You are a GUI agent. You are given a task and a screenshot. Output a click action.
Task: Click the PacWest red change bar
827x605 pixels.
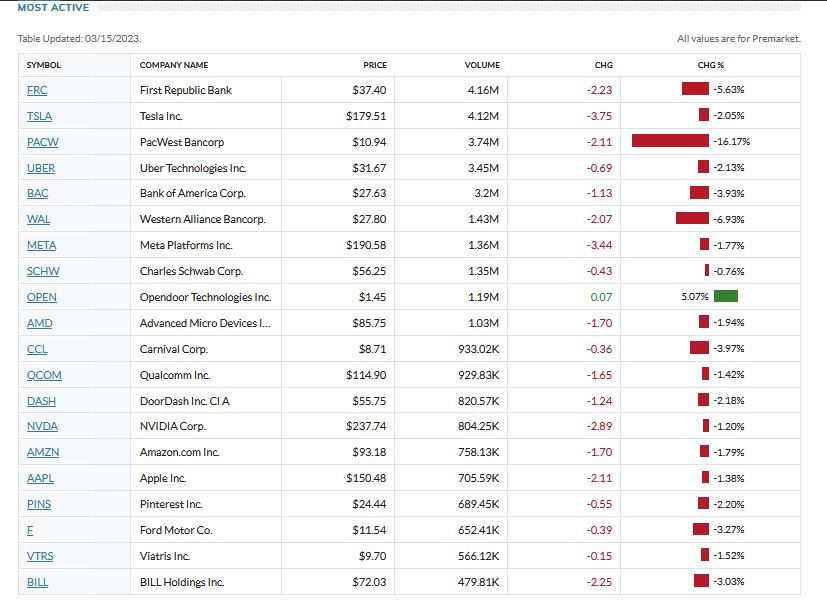tap(670, 141)
